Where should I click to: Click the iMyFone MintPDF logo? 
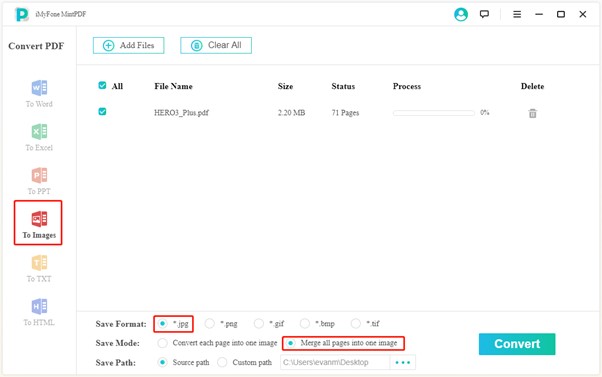(x=22, y=15)
